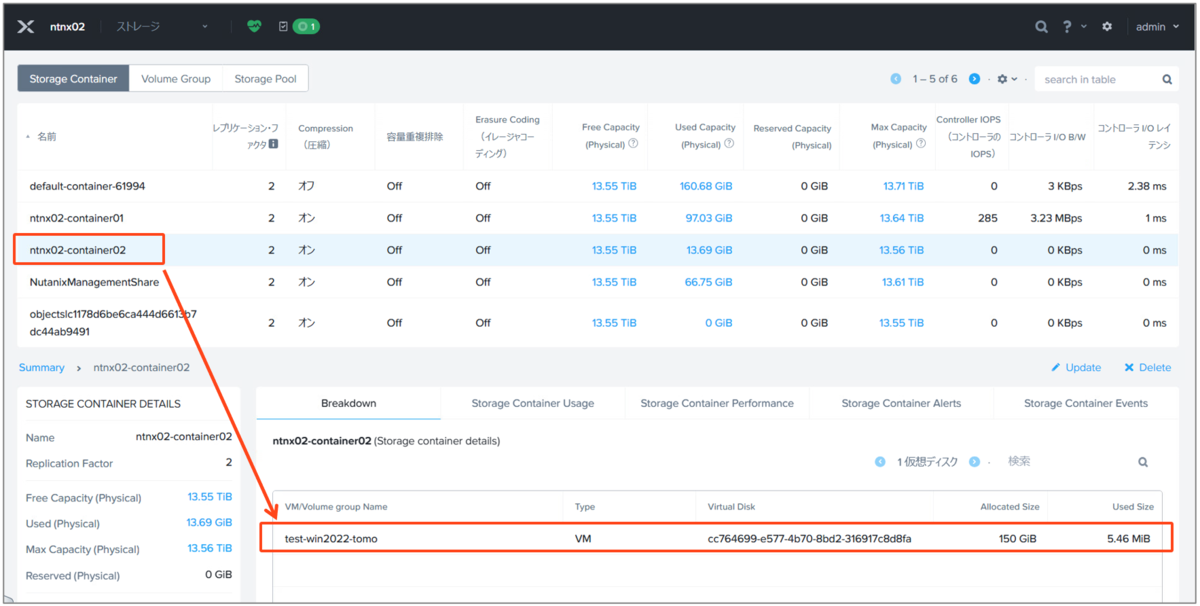Click the 1 – 5 of 6 pagination text
Image resolution: width=1200 pixels, height=606 pixels.
click(935, 79)
